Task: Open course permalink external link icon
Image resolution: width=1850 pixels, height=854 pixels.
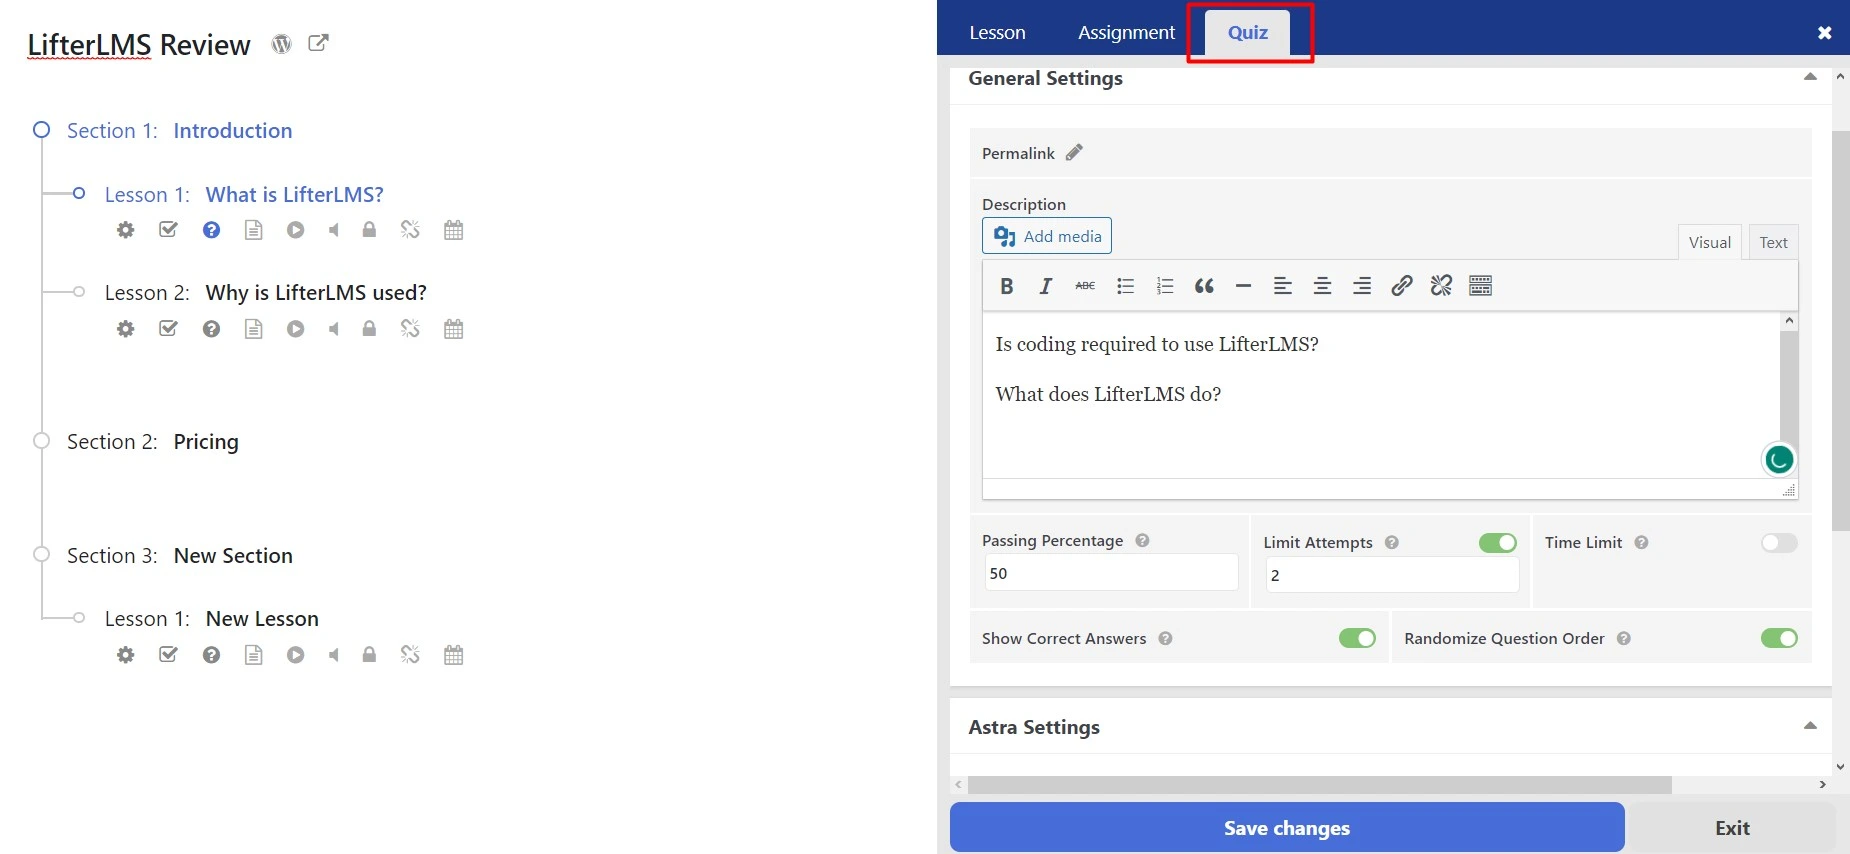Action: point(318,43)
